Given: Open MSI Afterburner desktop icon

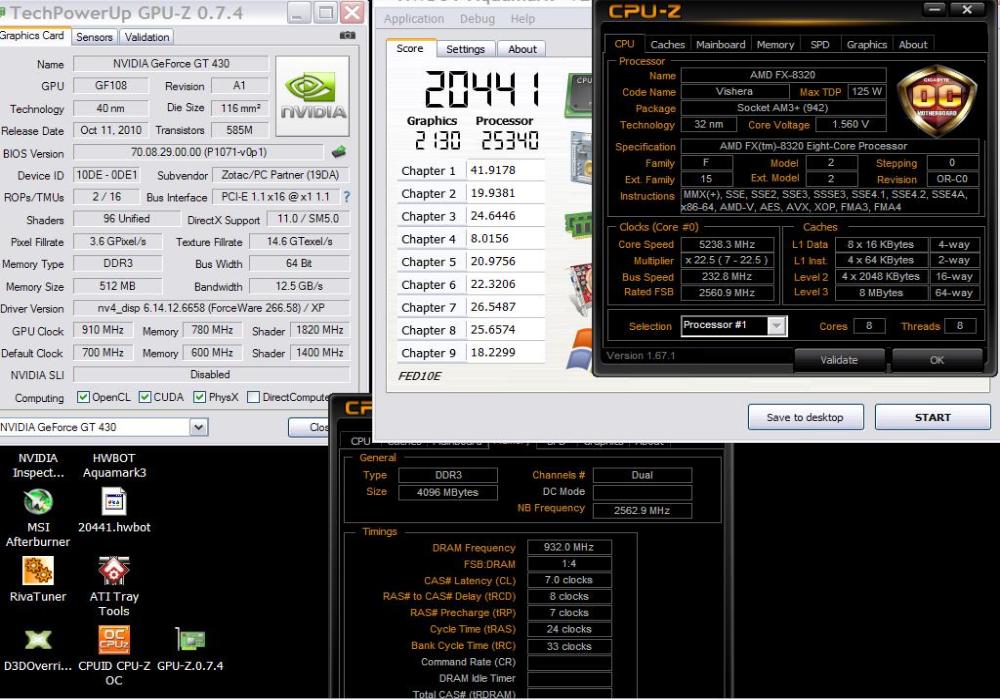Looking at the screenshot, I should coord(38,518).
